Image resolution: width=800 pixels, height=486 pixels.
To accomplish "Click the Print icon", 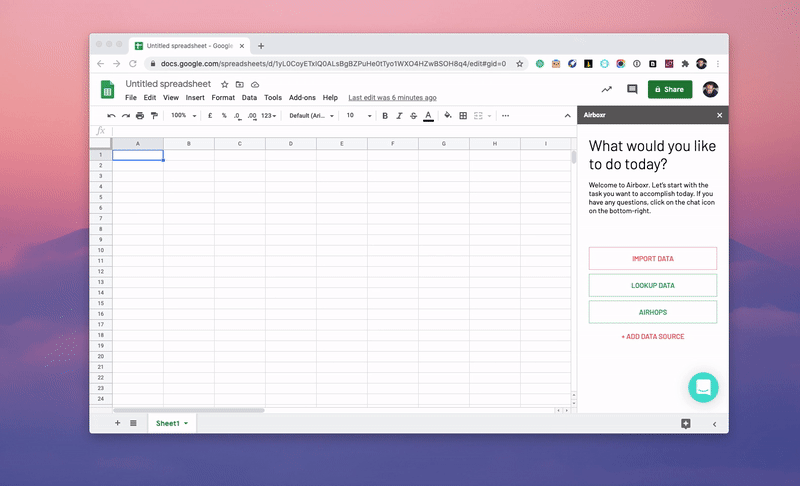I will click(x=140, y=116).
